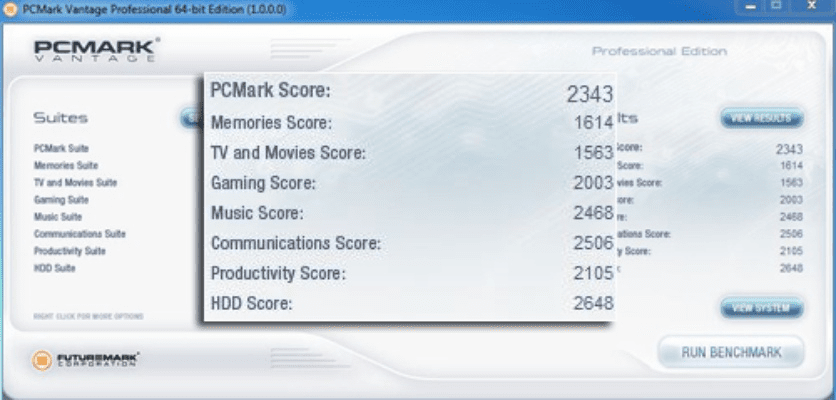Click the PCMark Vantage logo
Image resolution: width=836 pixels, height=400 pixels.
(x=97, y=51)
